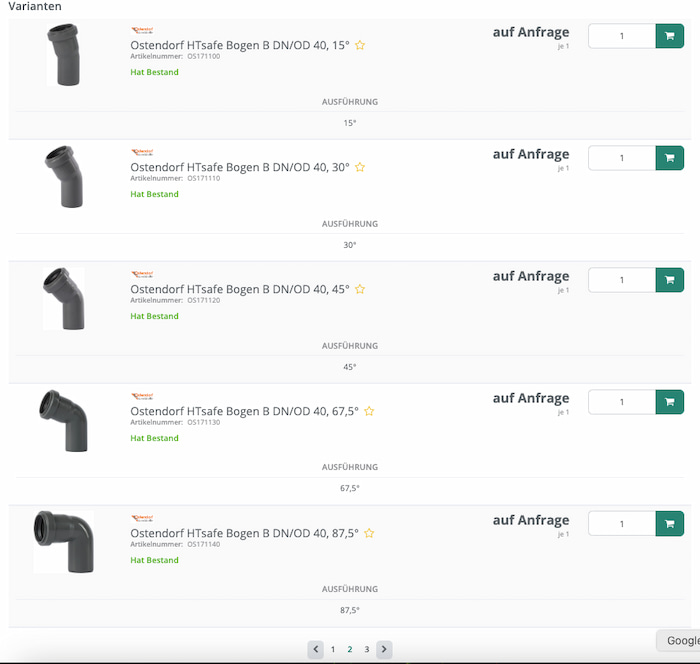Add the 30° Bogen to cart
The image size is (700, 664).
[x=670, y=158]
